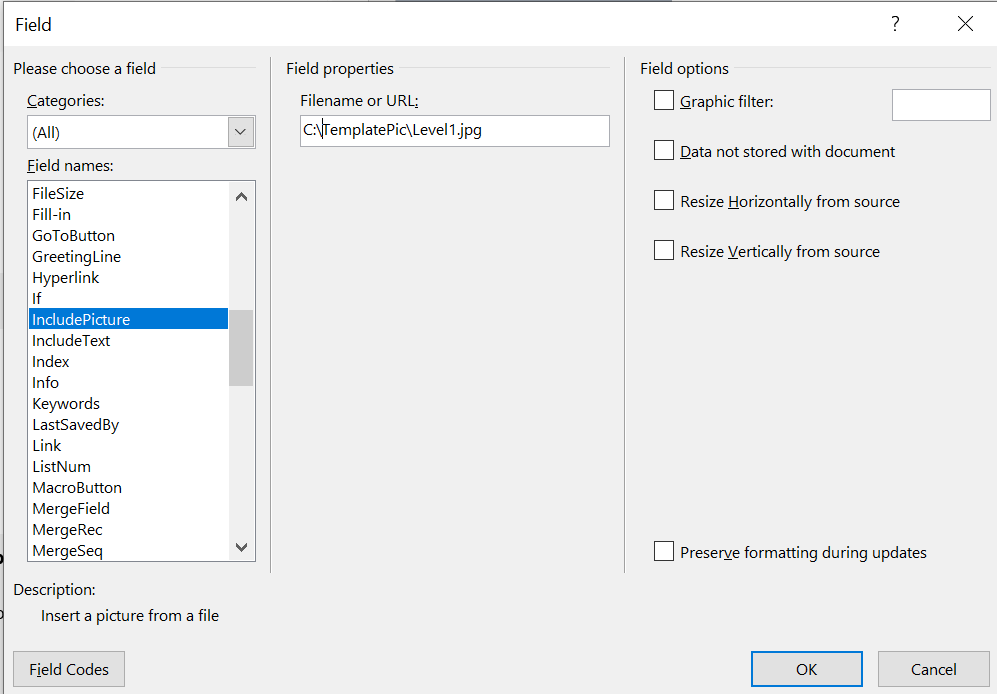Select the If field name
The width and height of the screenshot is (997, 694).
coord(128,298)
